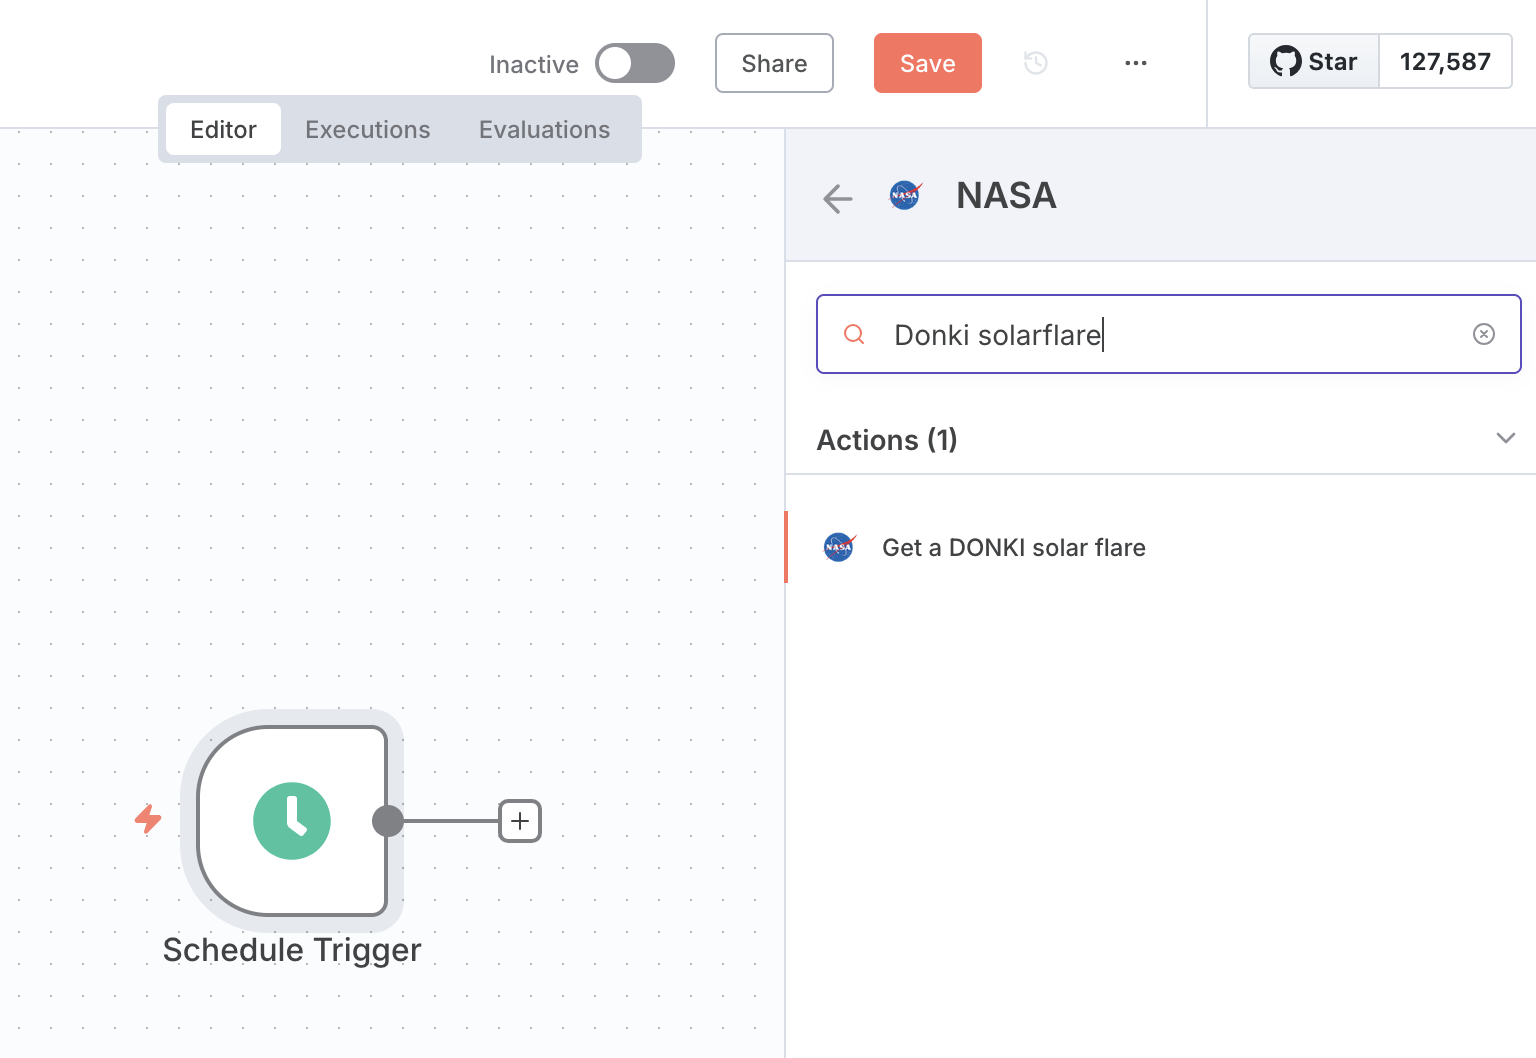Click the NASA panel title
This screenshot has width=1536, height=1058.
point(1006,196)
